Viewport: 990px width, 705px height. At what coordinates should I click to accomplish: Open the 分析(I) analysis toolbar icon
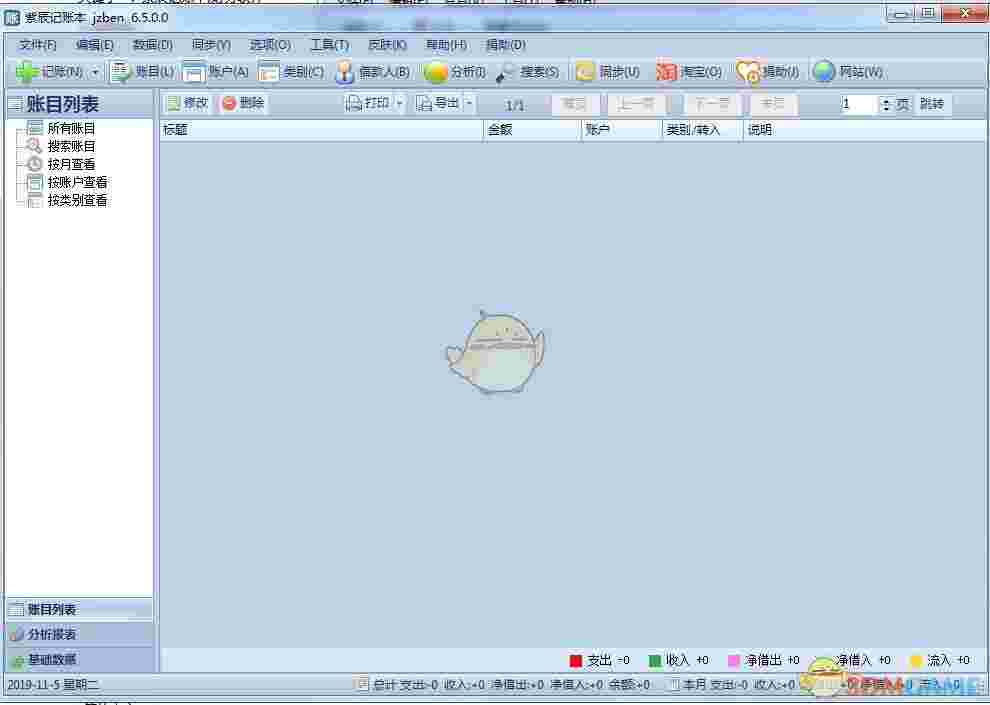point(436,72)
